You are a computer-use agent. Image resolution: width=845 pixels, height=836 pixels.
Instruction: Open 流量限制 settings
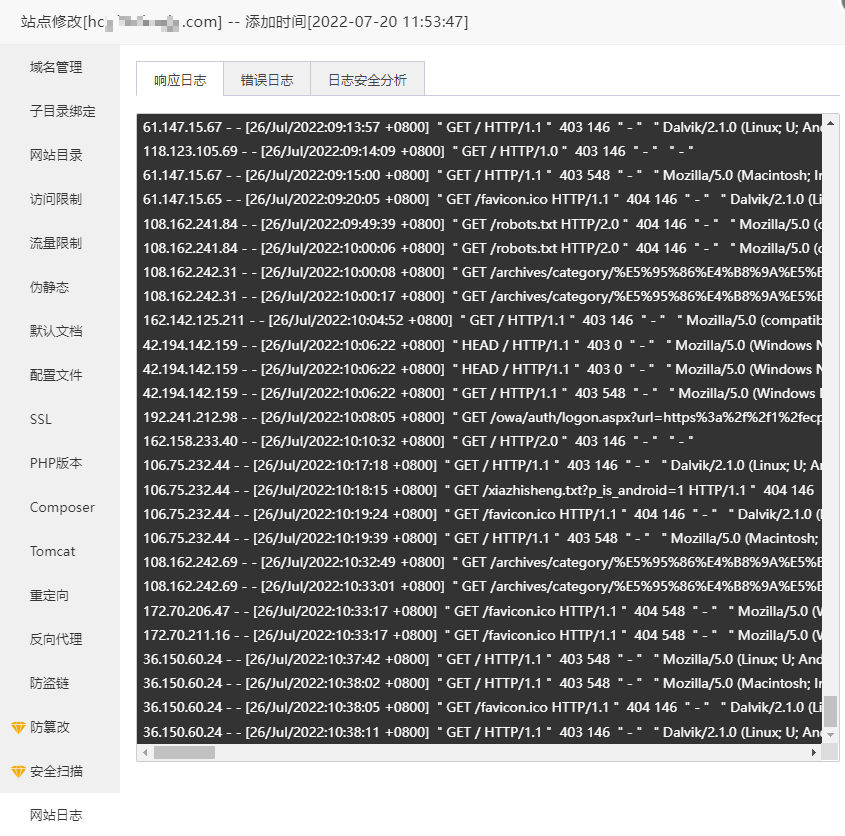point(56,243)
